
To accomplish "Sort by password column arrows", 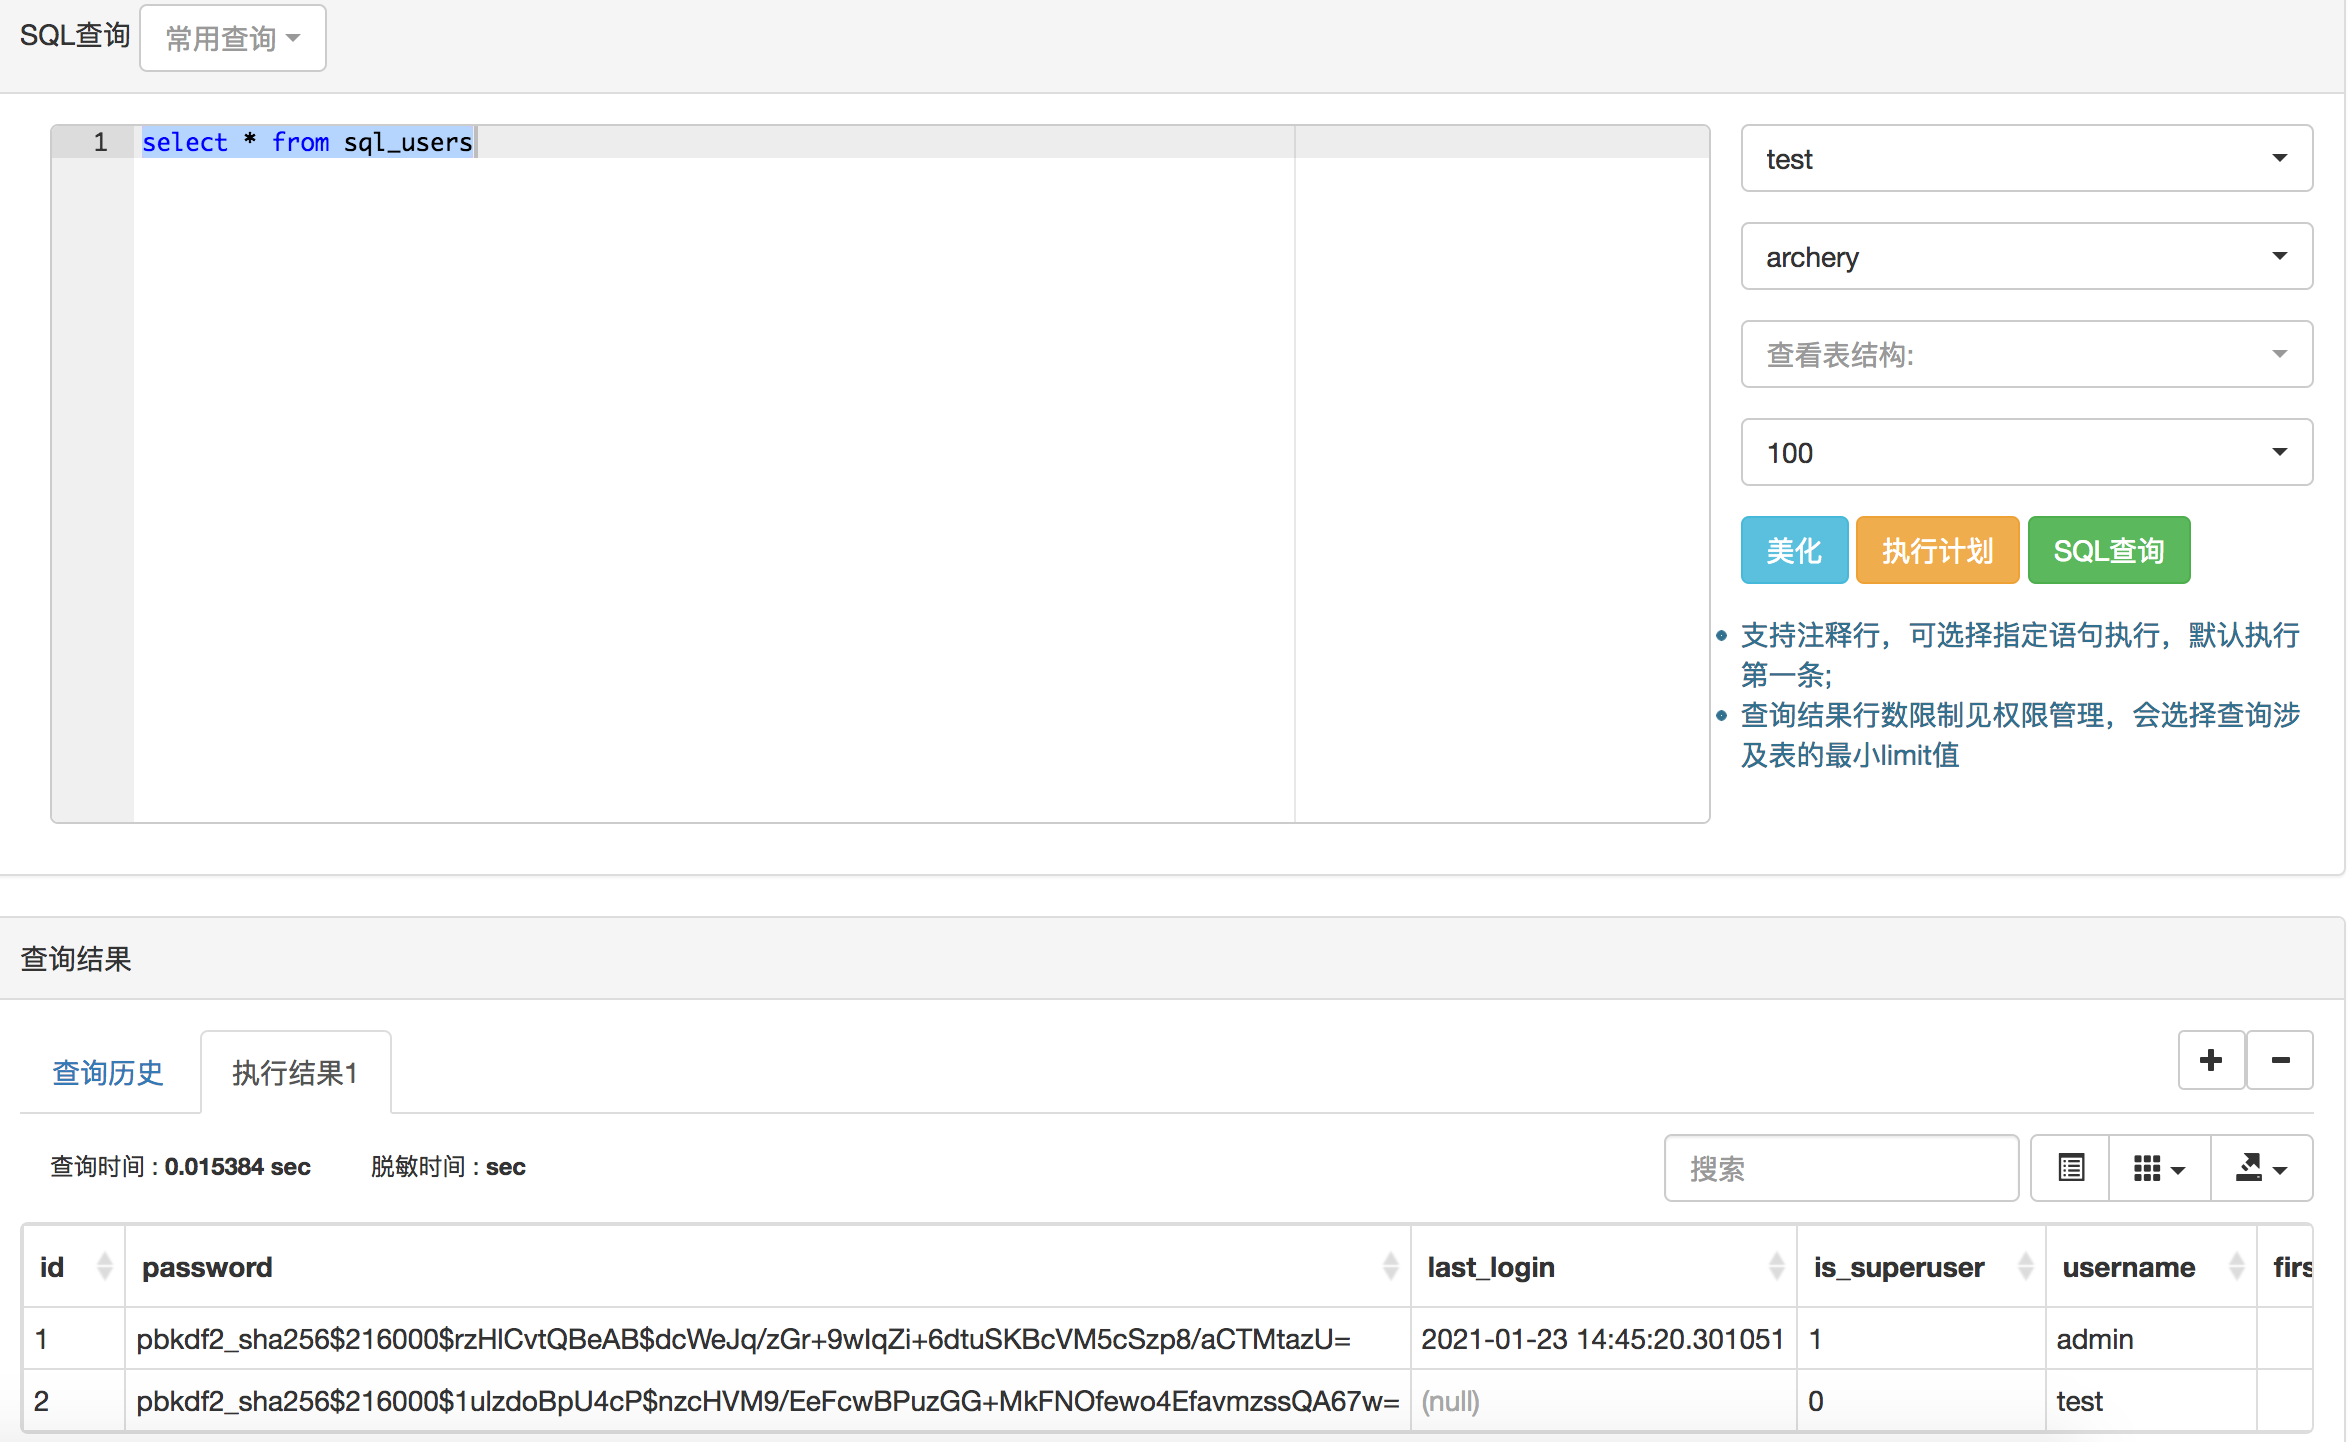I will [x=1389, y=1266].
